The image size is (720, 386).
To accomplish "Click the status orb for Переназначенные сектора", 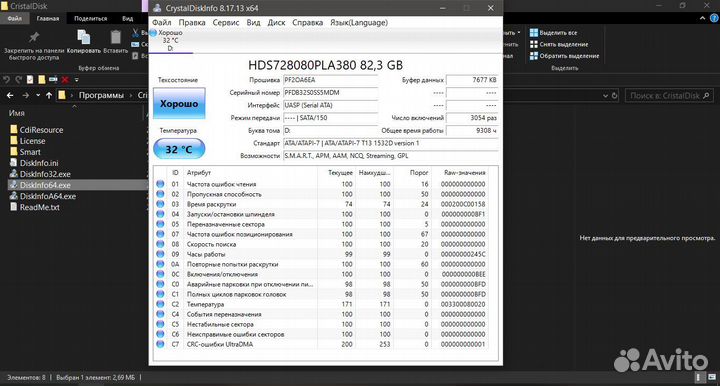I will pos(160,224).
